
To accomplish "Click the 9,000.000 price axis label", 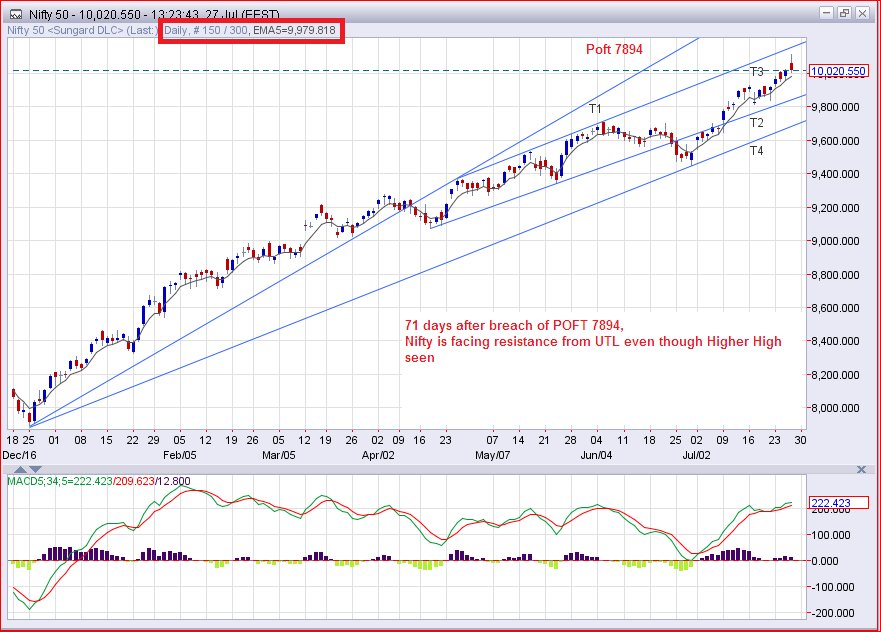I will coord(834,241).
